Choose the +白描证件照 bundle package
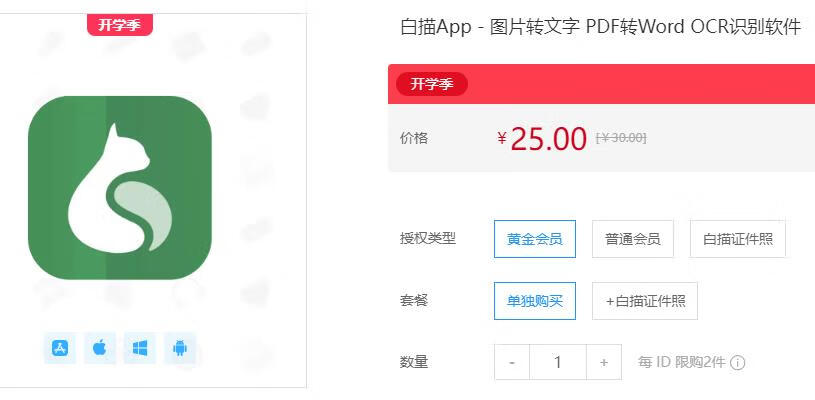 pyautogui.click(x=645, y=301)
